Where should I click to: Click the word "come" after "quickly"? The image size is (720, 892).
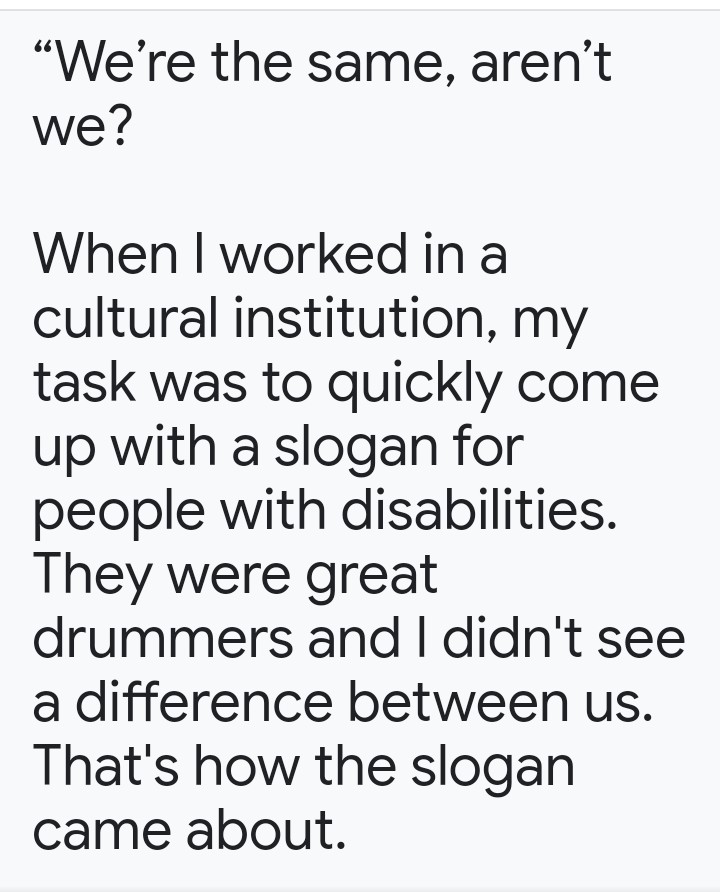tap(587, 385)
